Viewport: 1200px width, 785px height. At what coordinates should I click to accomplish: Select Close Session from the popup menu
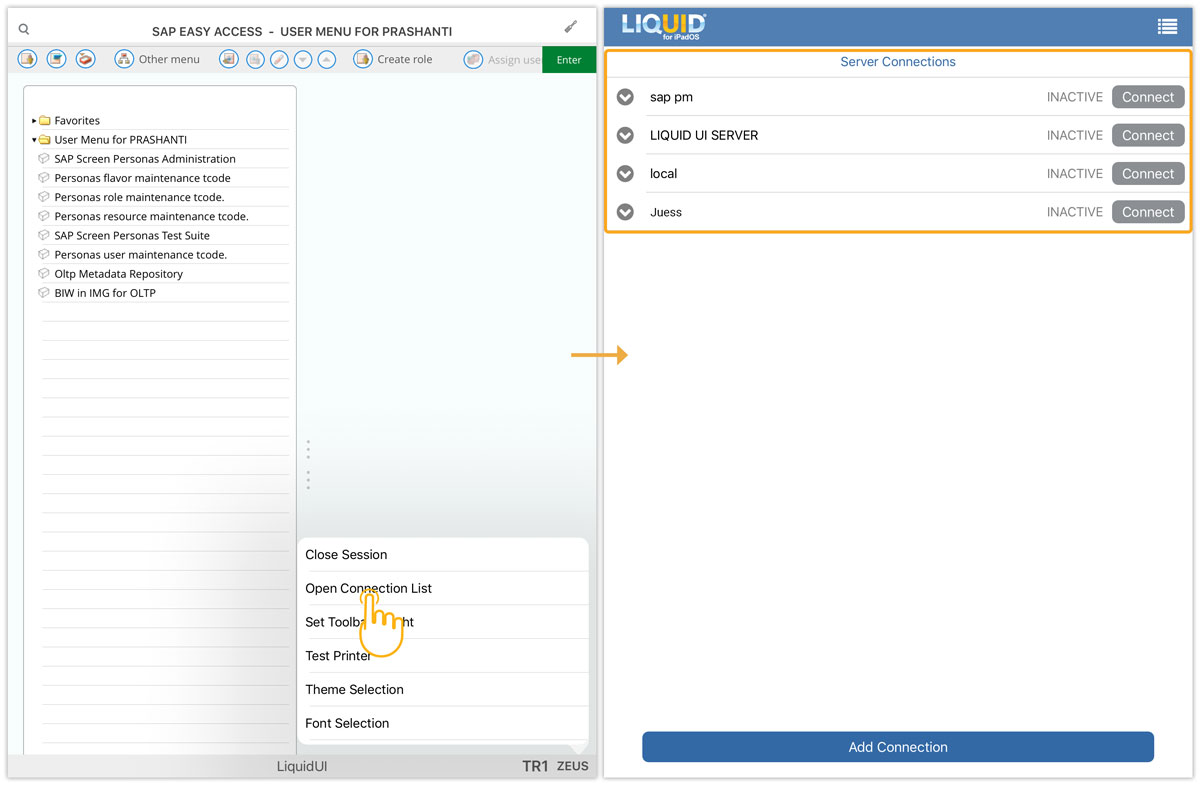pyautogui.click(x=443, y=554)
